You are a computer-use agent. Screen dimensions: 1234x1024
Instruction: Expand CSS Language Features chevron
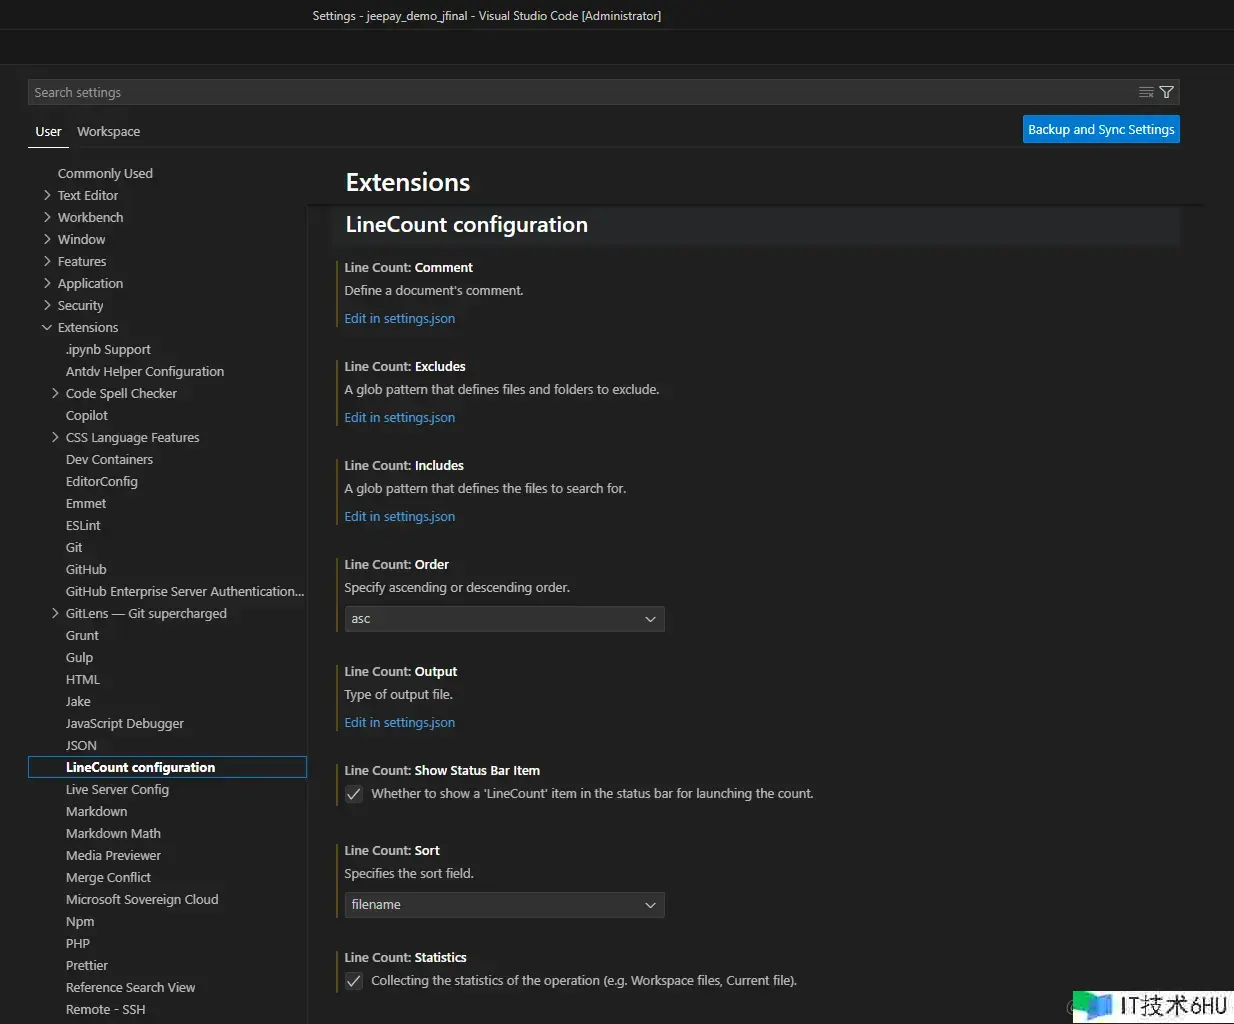click(x=55, y=437)
